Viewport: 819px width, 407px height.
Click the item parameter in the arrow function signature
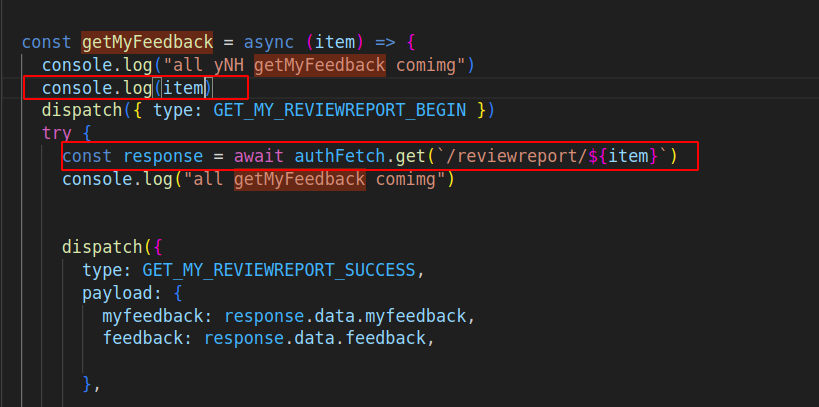coord(335,43)
